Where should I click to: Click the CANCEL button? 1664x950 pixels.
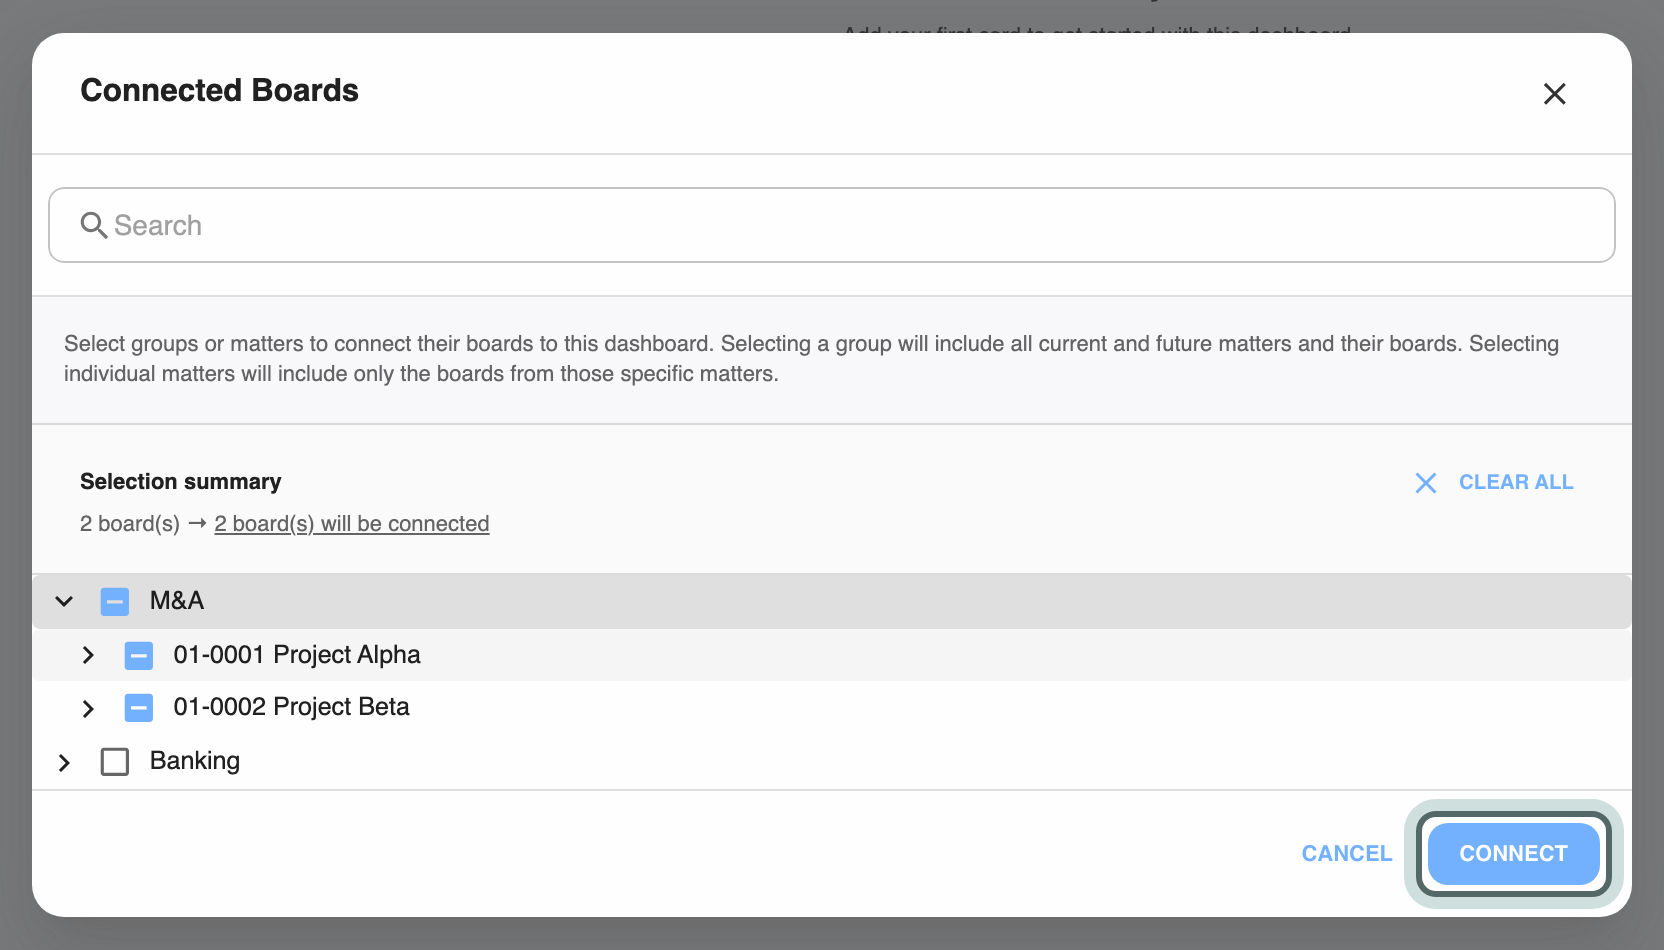(1346, 854)
